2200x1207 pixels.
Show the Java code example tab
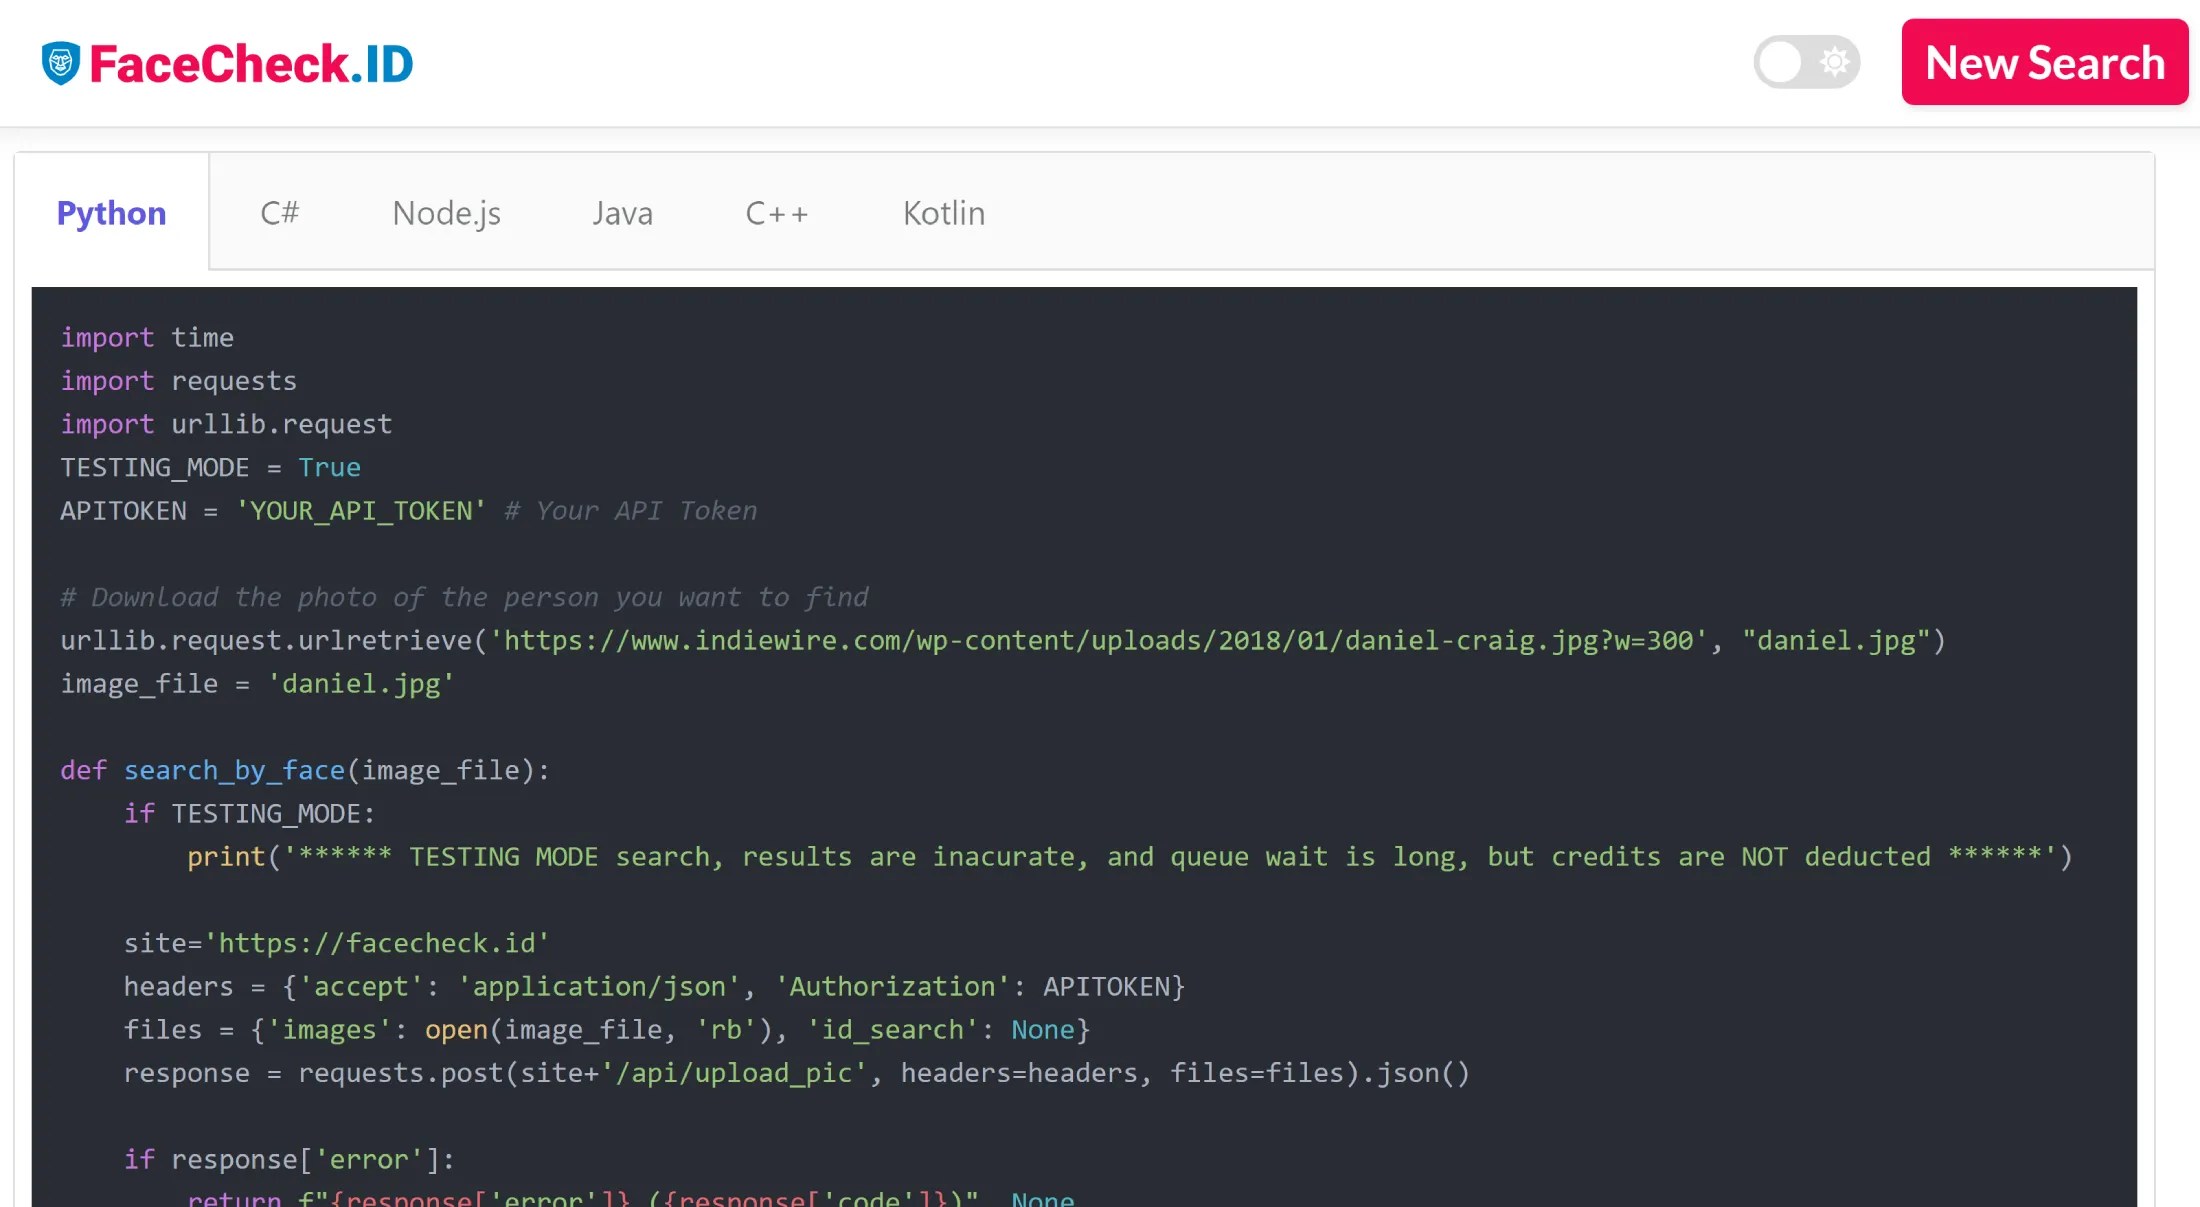click(x=622, y=213)
